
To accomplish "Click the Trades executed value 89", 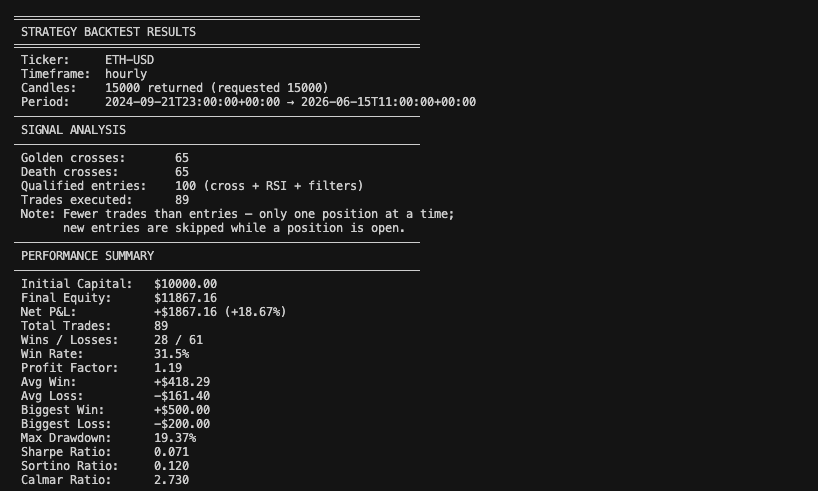I will (x=182, y=200).
